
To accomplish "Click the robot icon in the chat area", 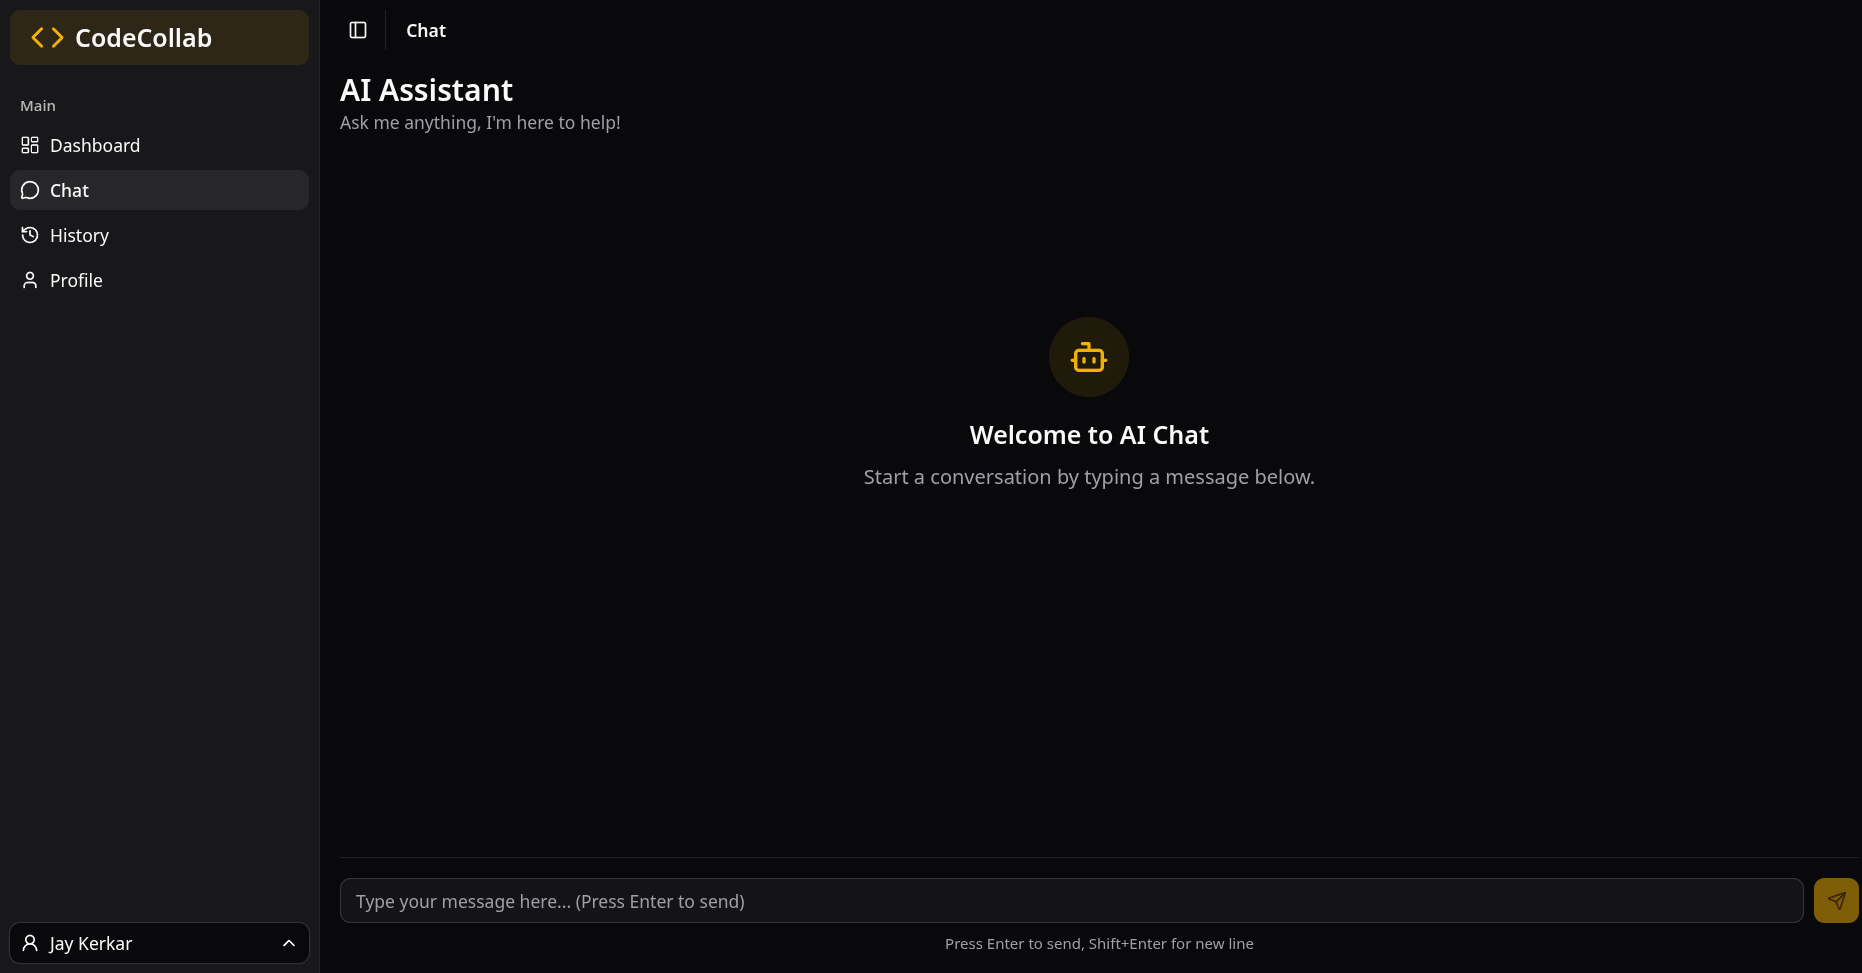I will click(x=1088, y=357).
